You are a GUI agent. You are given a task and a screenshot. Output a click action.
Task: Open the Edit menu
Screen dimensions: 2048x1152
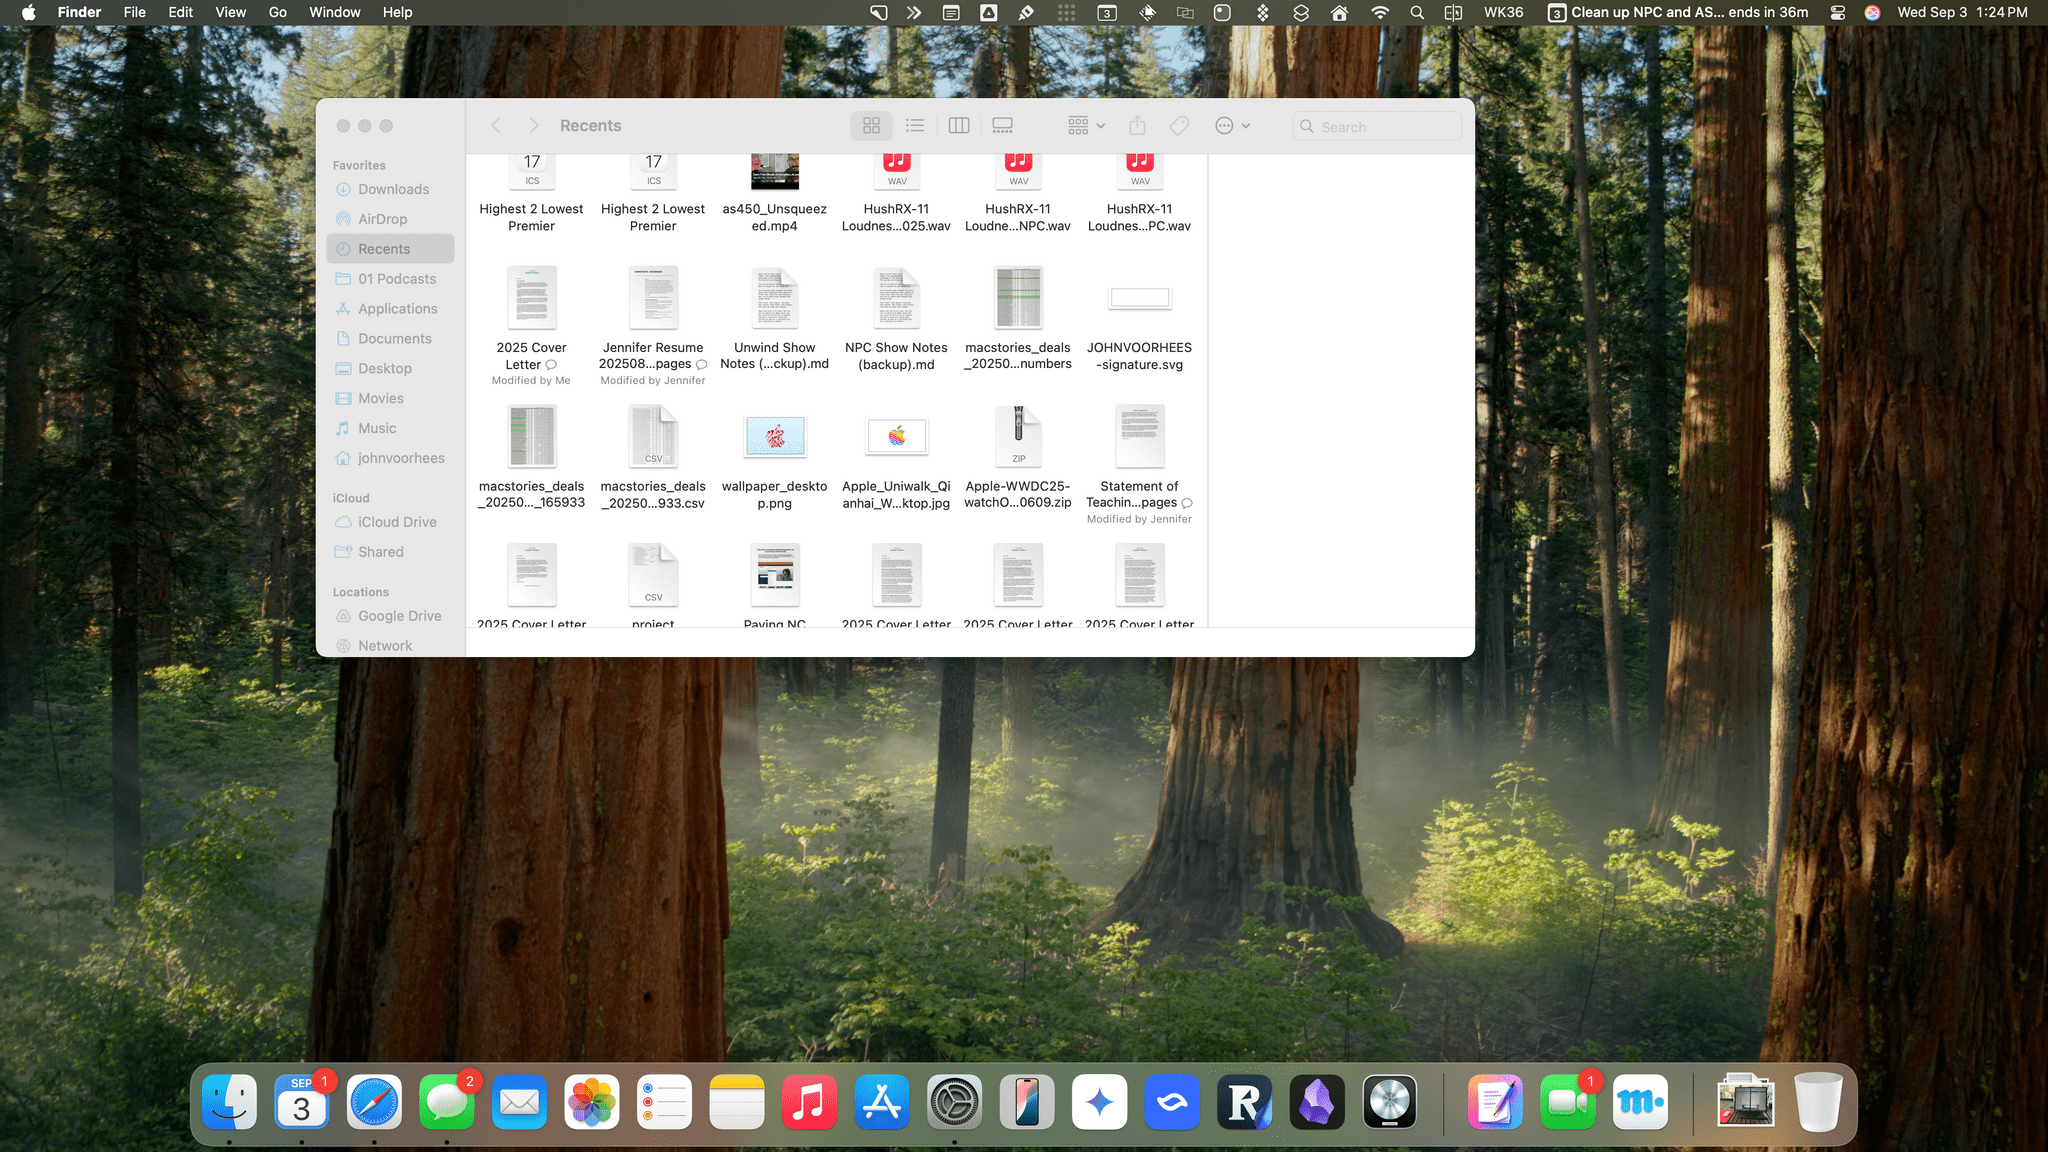point(181,13)
